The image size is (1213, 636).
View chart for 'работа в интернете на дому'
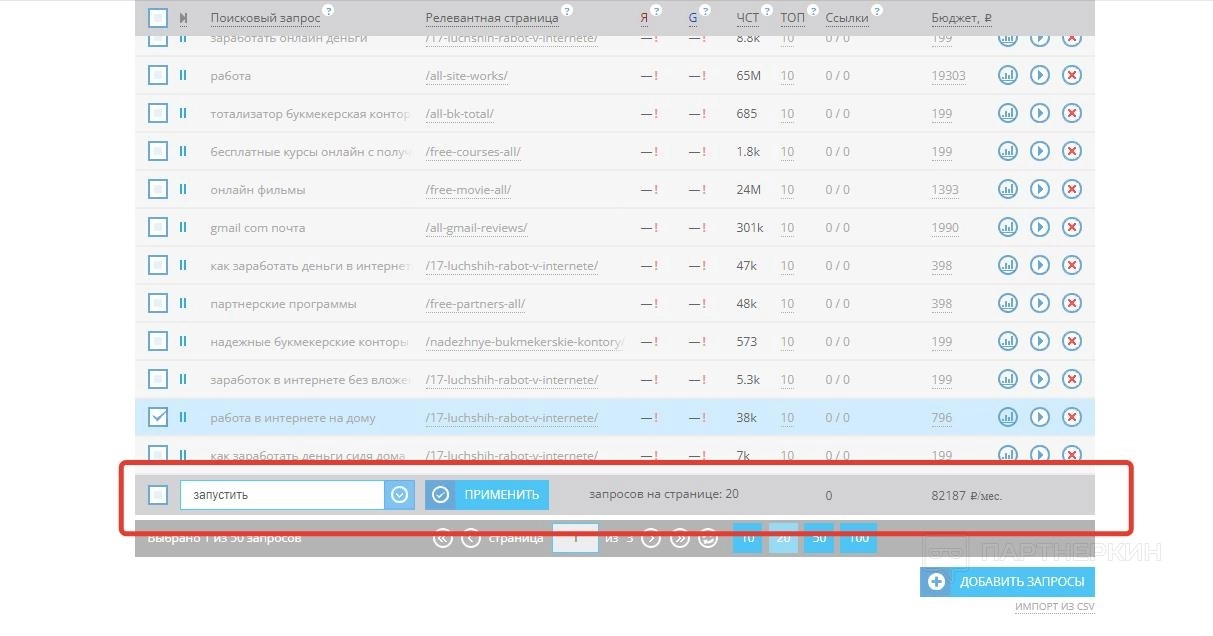[x=1007, y=417]
